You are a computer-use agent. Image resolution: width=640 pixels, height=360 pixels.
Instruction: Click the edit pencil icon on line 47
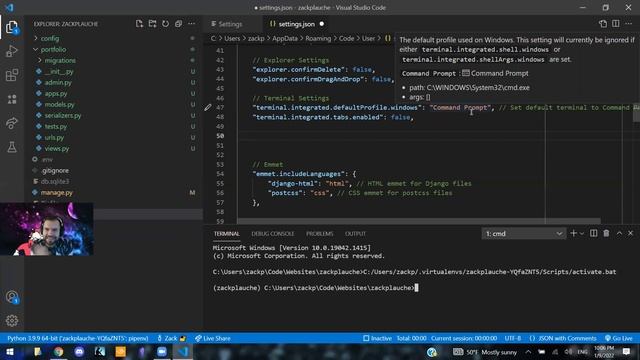click(x=208, y=107)
